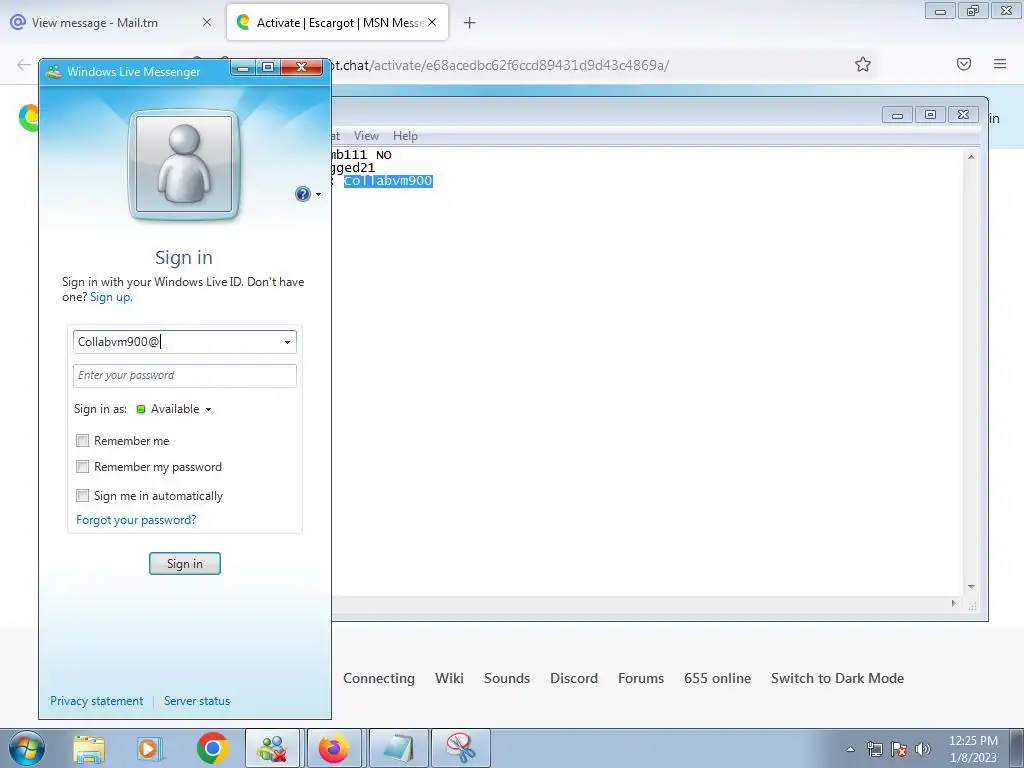Expand the email address dropdown arrow

(x=287, y=342)
